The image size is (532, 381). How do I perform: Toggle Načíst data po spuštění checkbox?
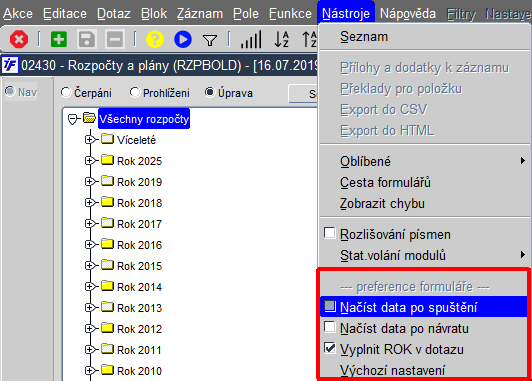pyautogui.click(x=329, y=306)
